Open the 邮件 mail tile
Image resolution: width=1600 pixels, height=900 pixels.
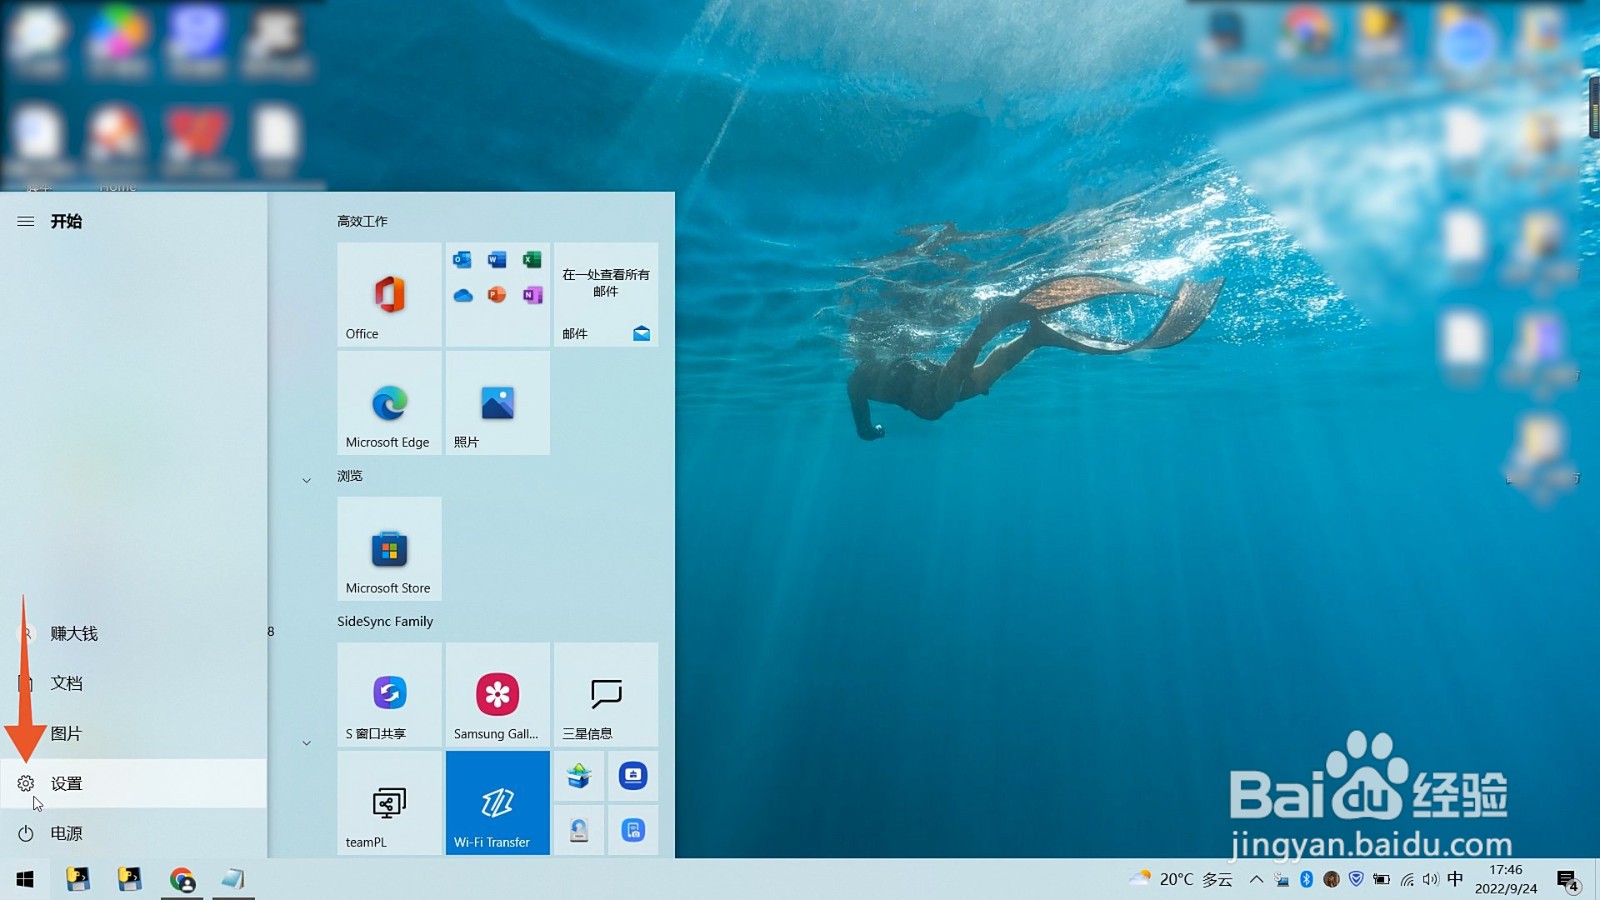click(x=605, y=295)
